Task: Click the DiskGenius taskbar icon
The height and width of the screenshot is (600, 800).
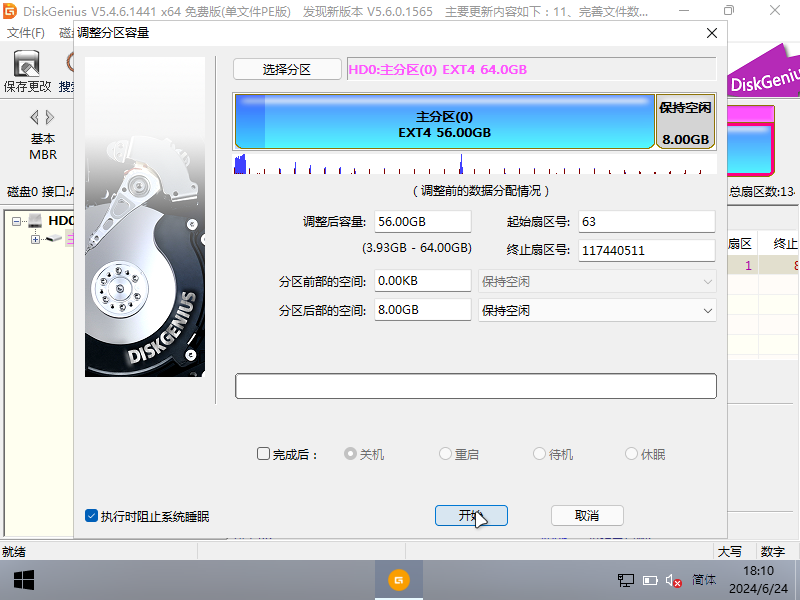Action: [x=398, y=580]
